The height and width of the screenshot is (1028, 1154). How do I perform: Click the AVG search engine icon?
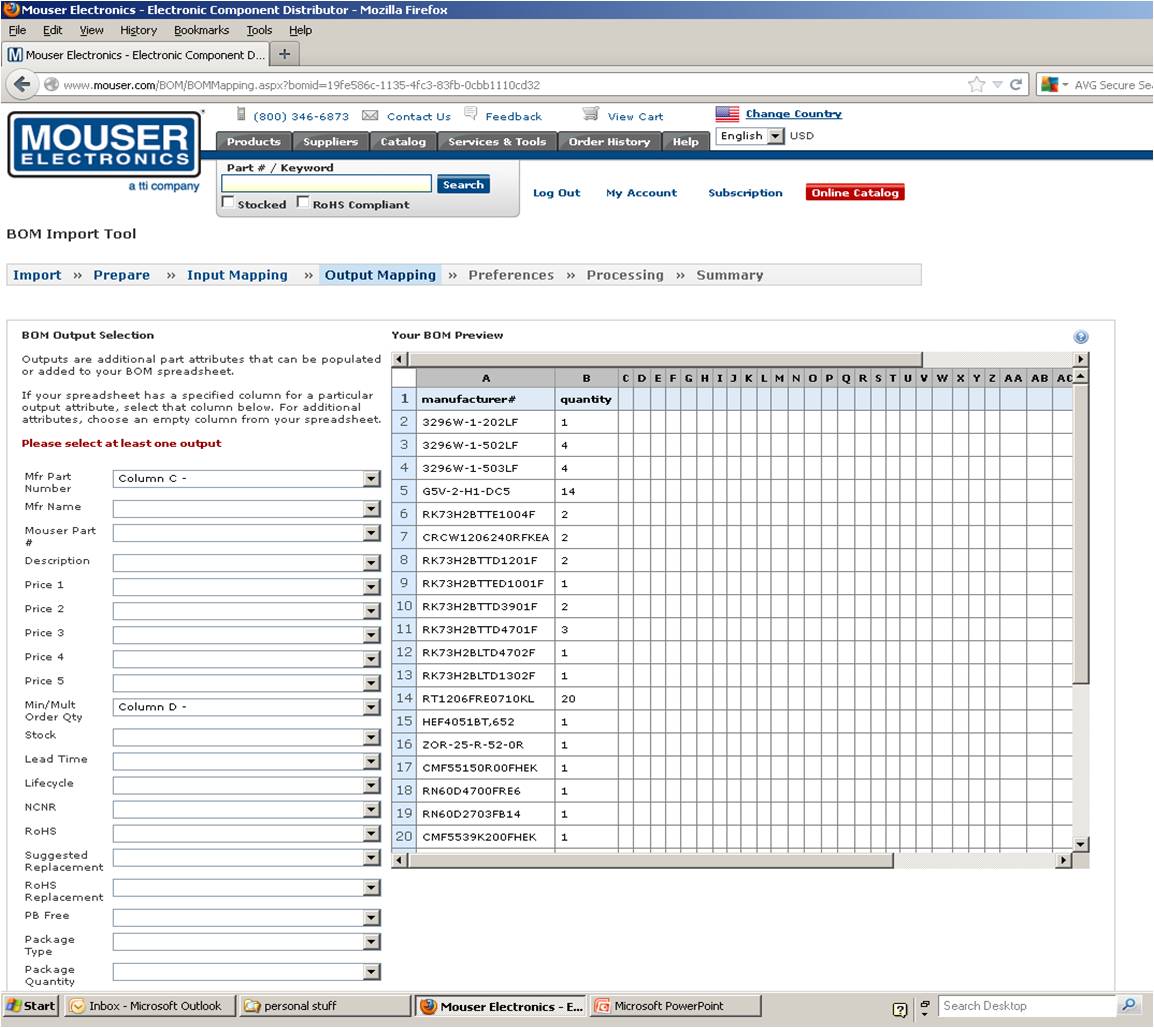click(1049, 85)
